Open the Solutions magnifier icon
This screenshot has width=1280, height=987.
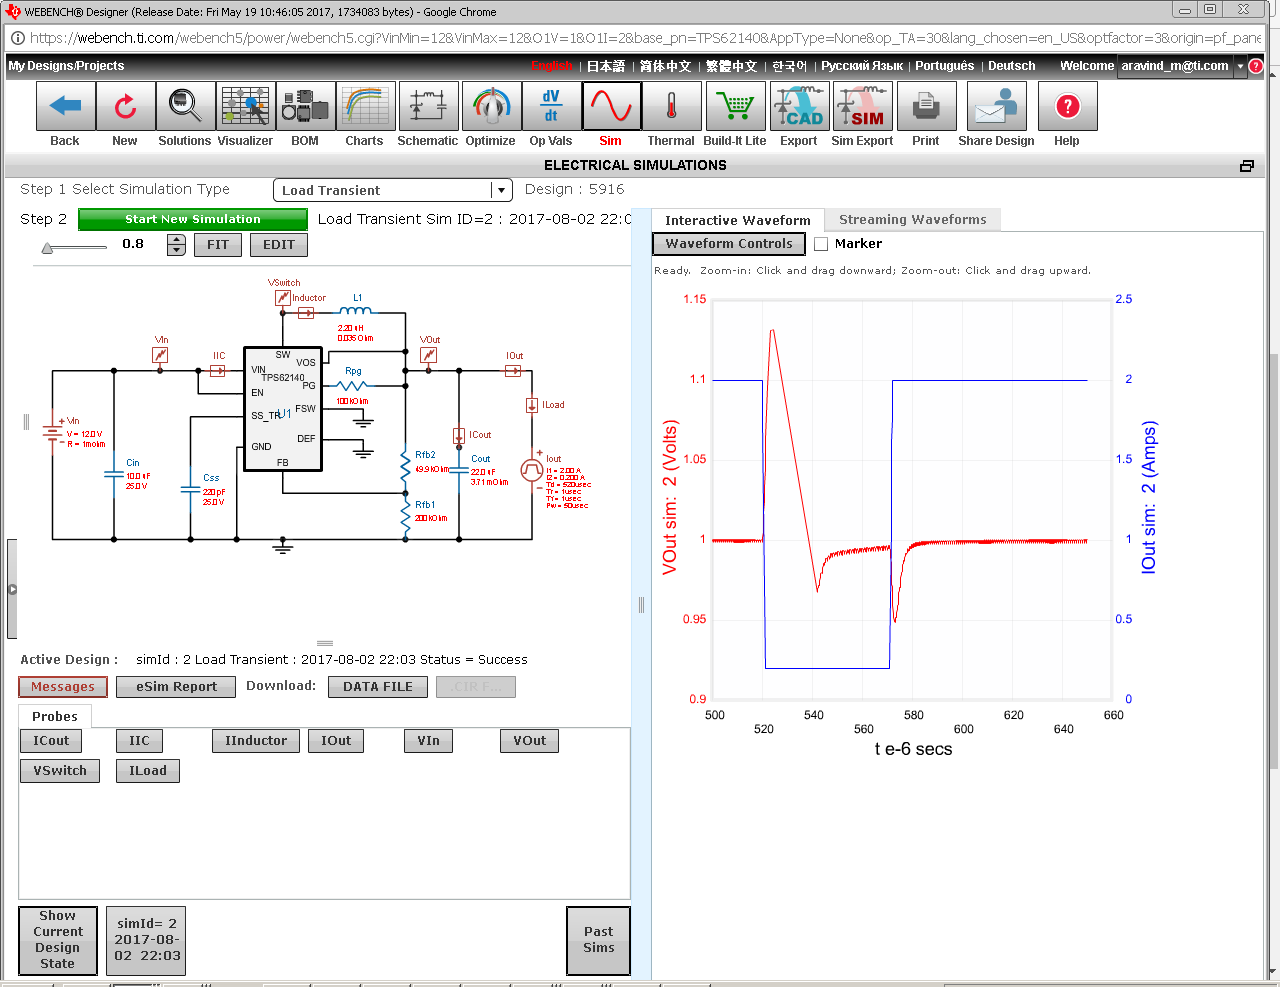coord(185,106)
